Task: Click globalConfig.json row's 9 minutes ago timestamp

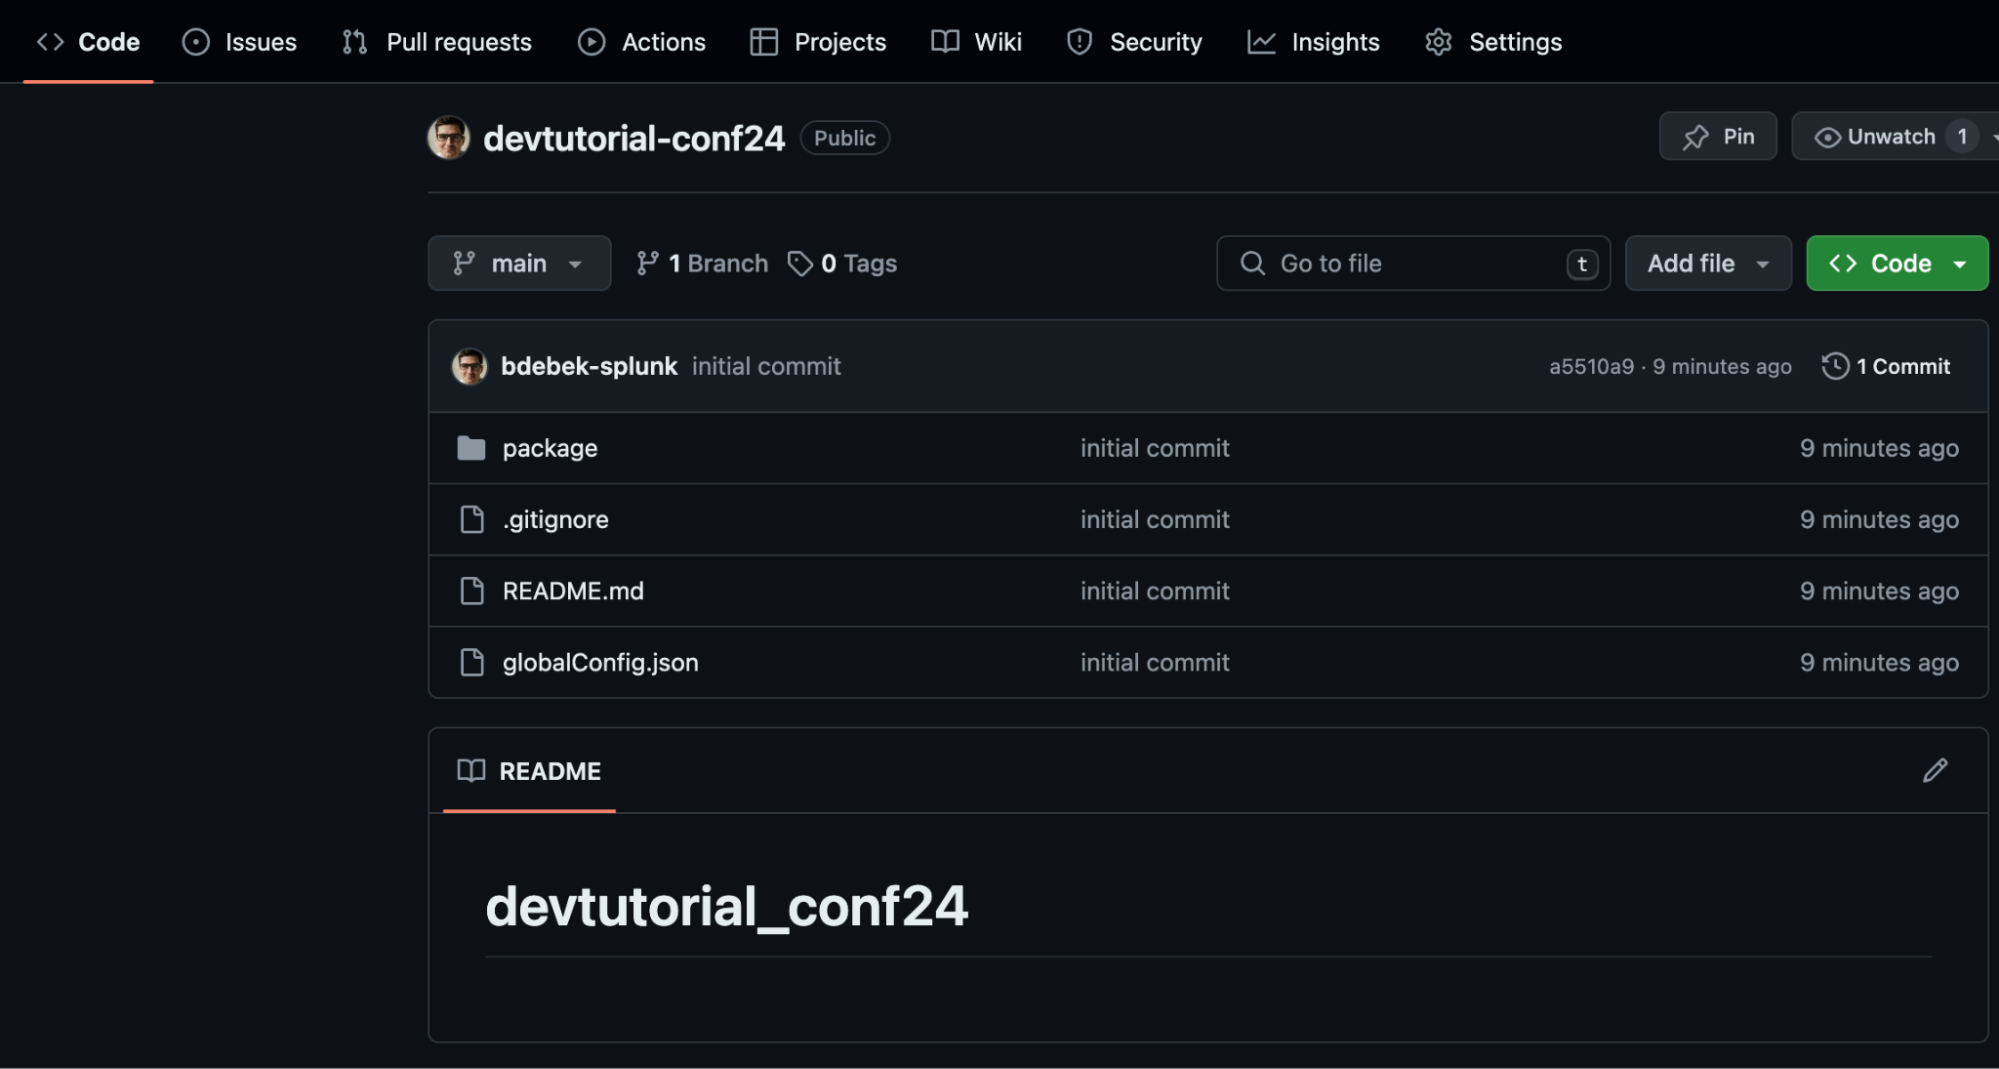Action: point(1879,662)
